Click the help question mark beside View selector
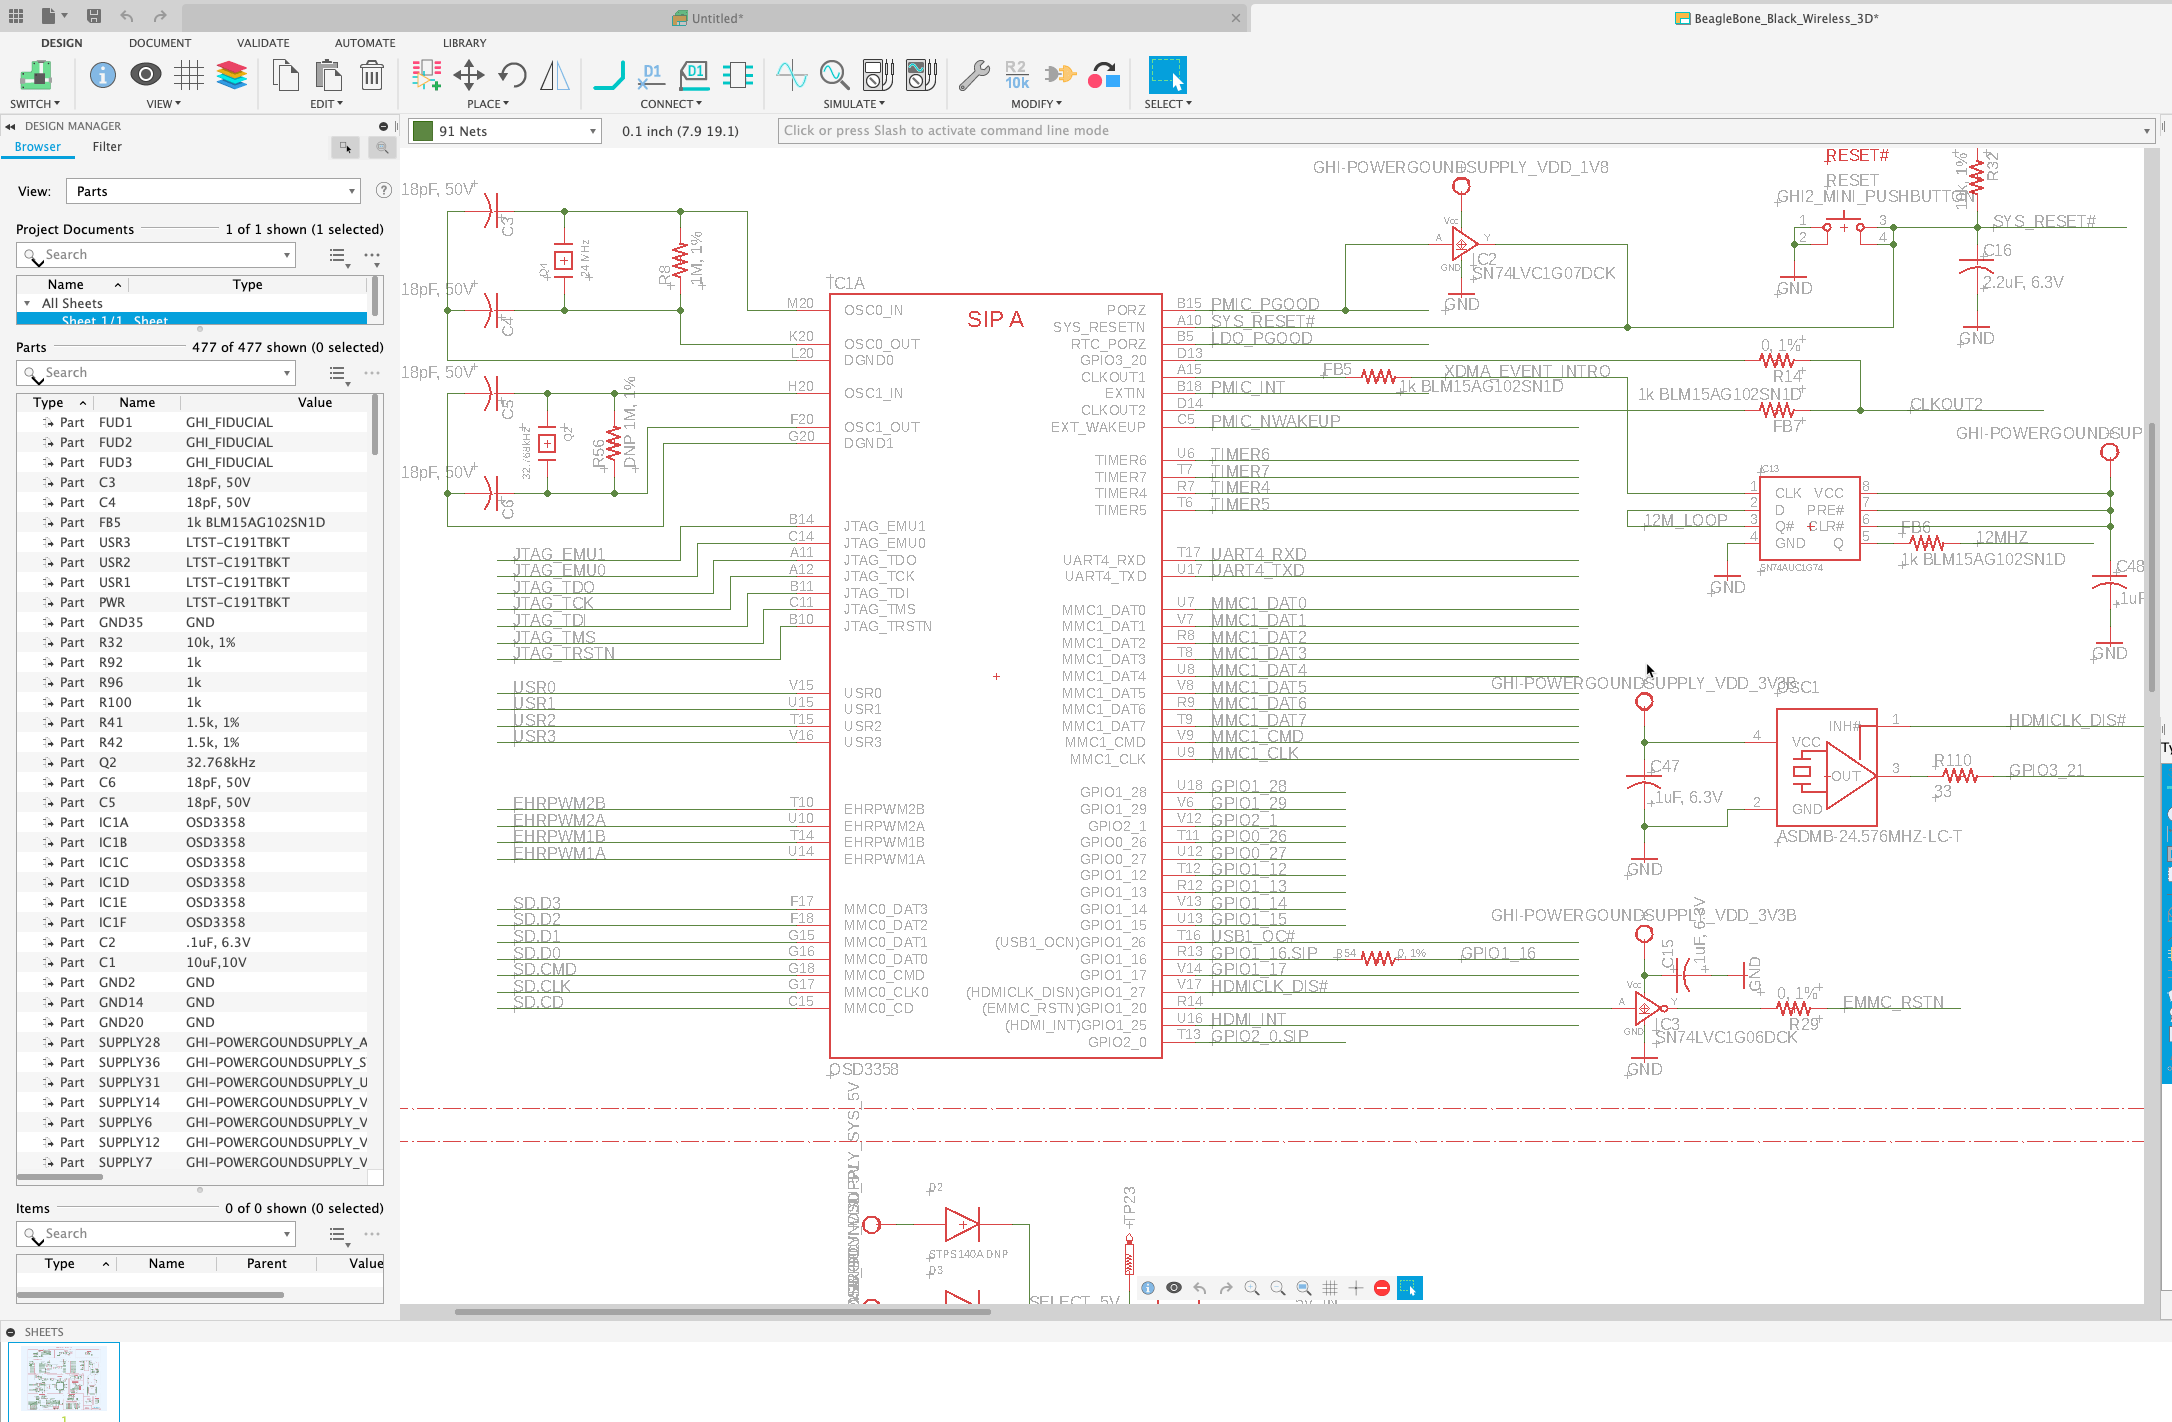This screenshot has height=1422, width=2172. [383, 190]
